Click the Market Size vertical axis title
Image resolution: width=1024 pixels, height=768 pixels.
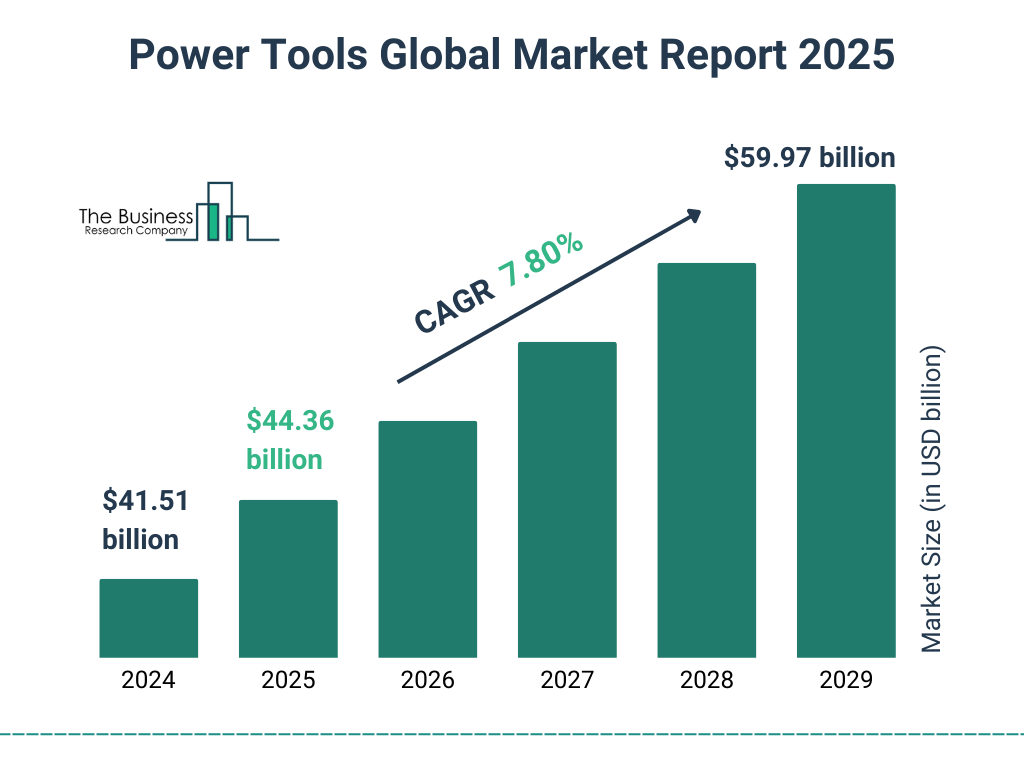932,500
